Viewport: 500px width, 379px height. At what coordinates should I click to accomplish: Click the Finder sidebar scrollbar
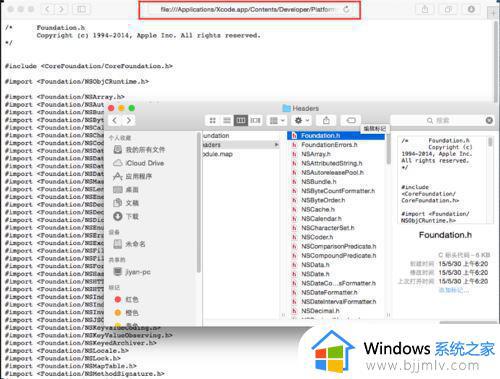click(x=199, y=203)
